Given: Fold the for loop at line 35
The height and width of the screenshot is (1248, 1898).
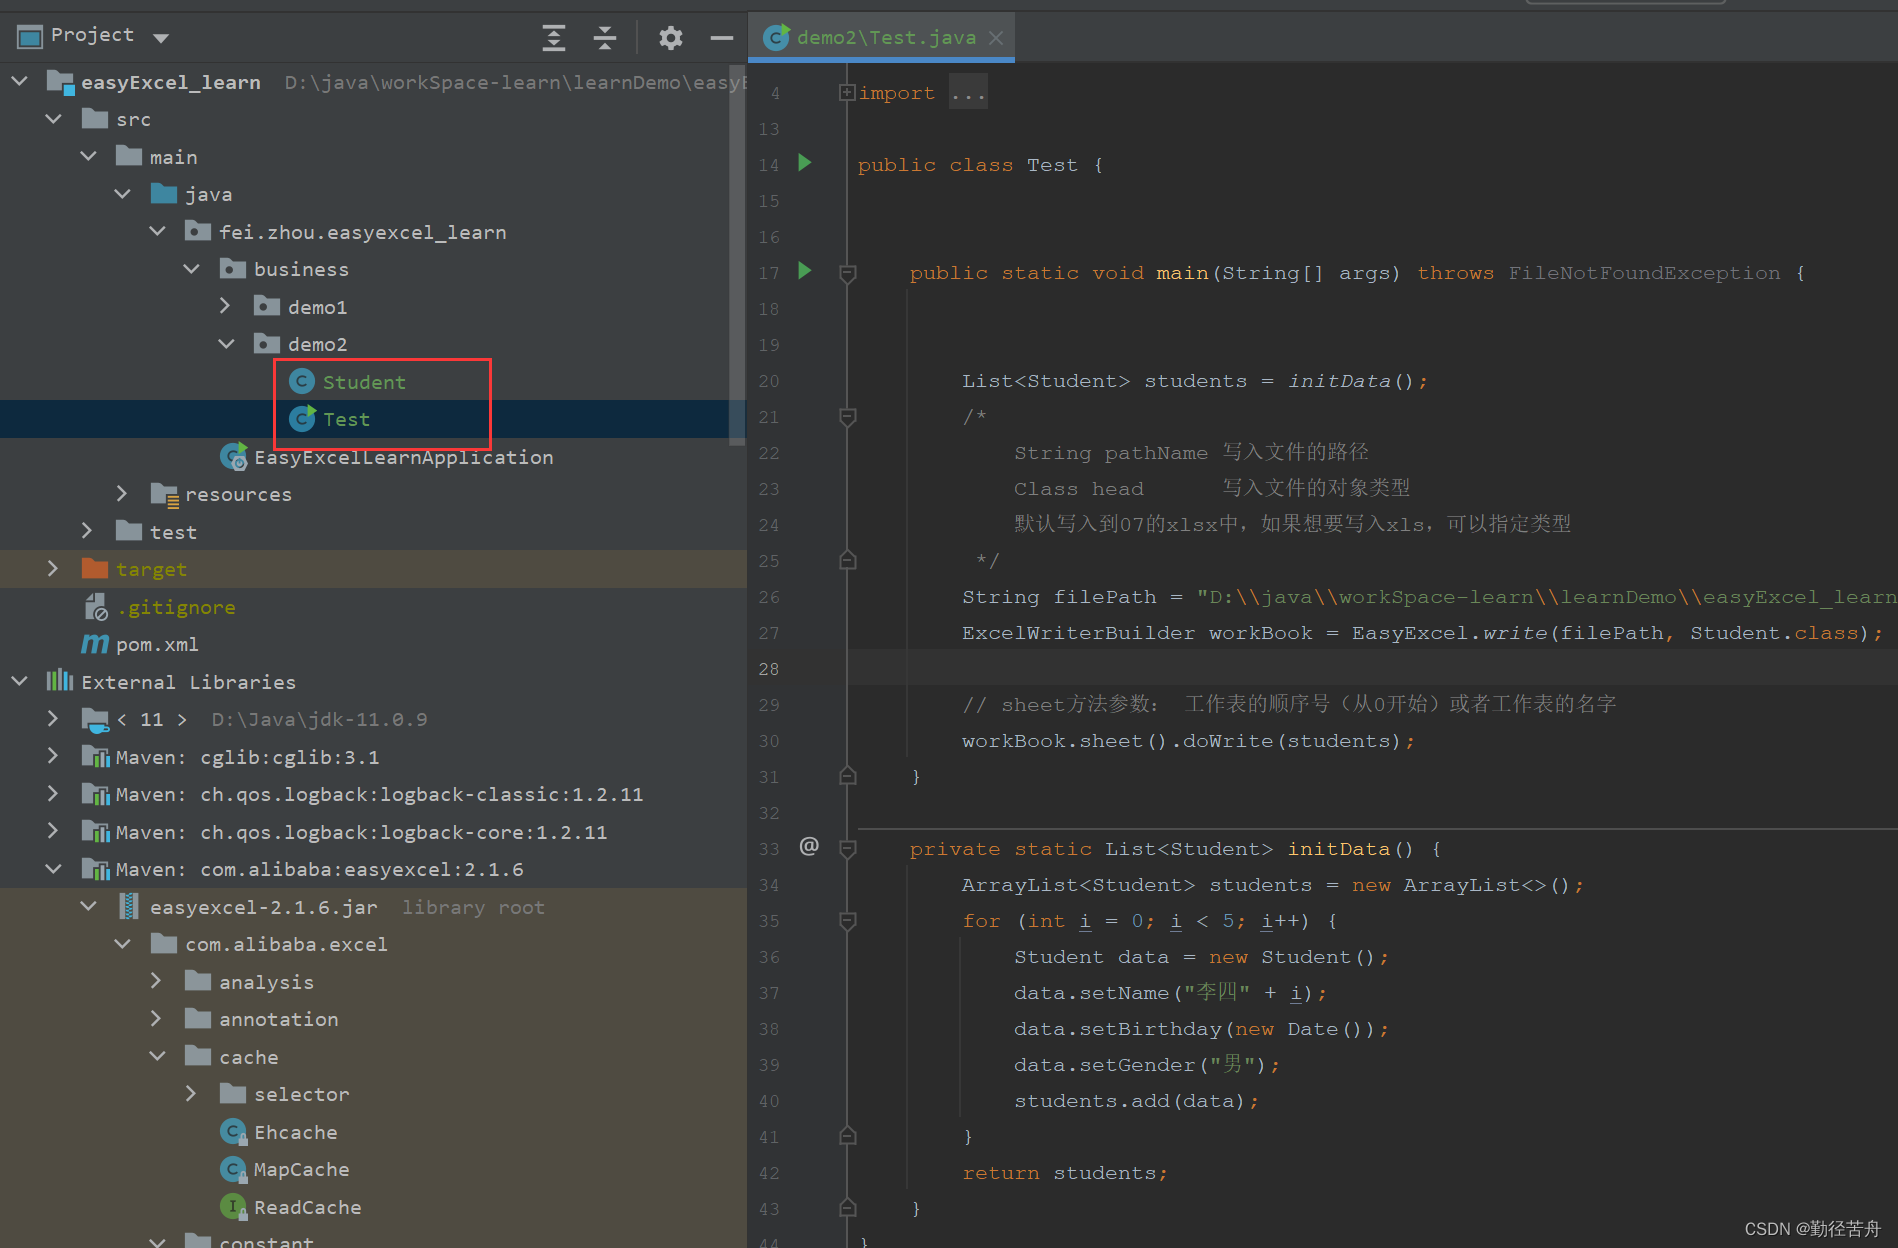Looking at the screenshot, I should click(847, 921).
